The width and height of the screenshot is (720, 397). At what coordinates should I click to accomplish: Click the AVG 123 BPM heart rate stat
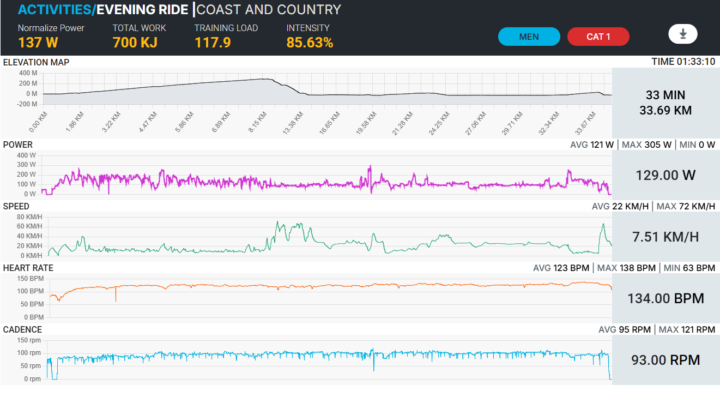(562, 268)
